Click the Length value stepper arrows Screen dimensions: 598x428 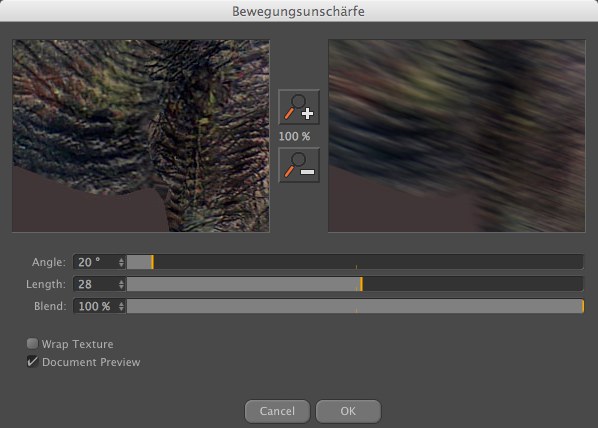121,284
